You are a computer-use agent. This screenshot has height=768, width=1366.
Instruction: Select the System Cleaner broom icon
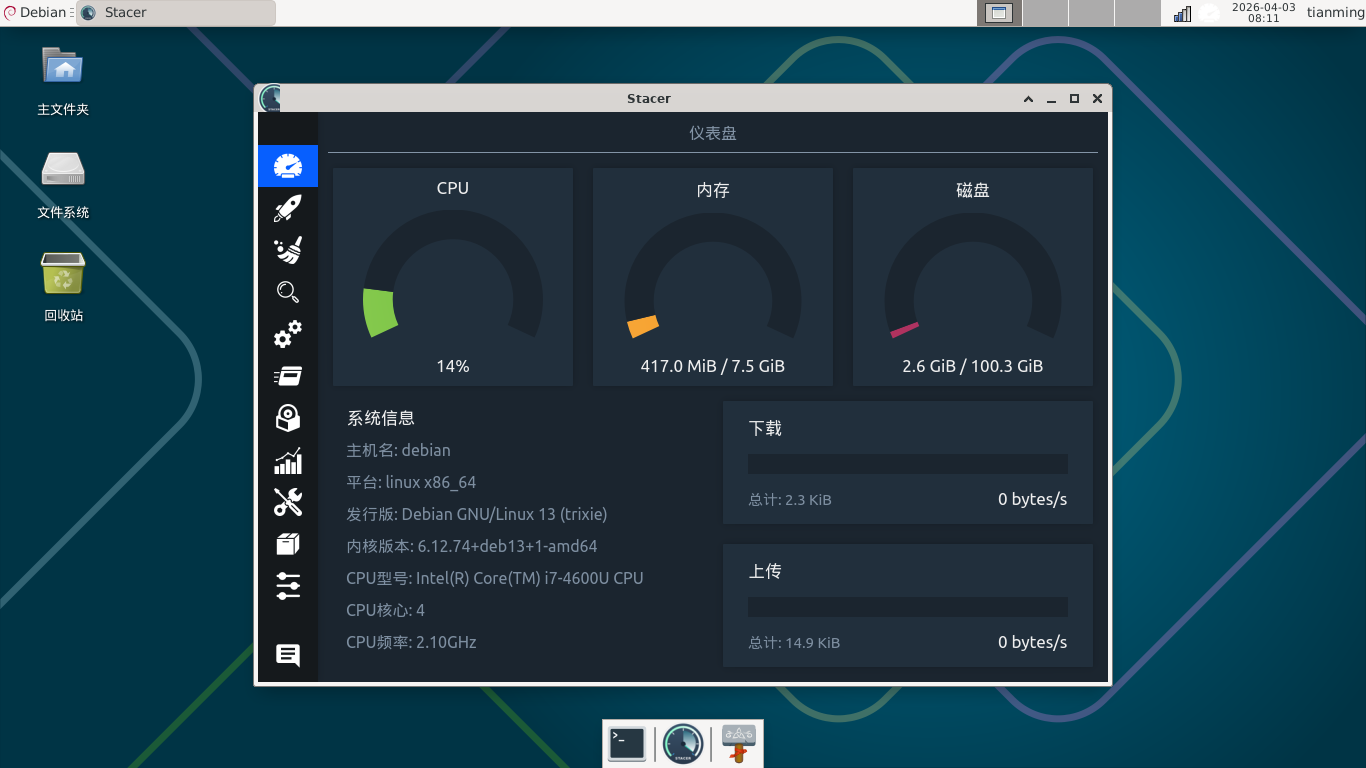[x=288, y=250]
